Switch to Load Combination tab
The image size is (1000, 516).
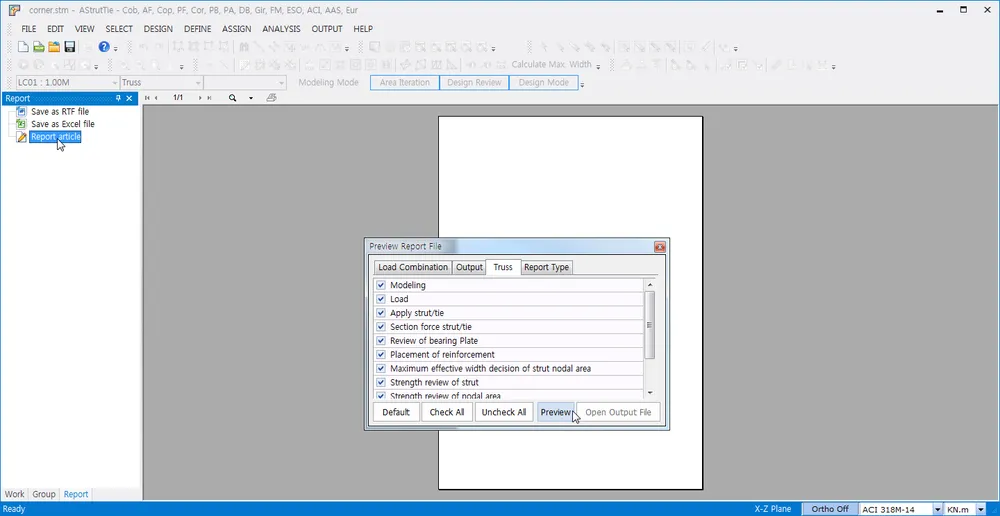[x=413, y=267]
